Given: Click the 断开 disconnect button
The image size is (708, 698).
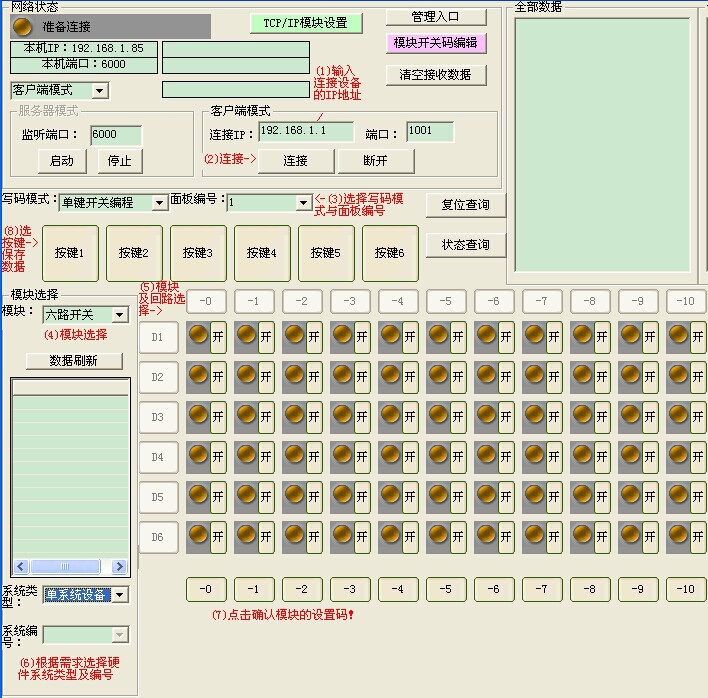Looking at the screenshot, I should click(376, 161).
